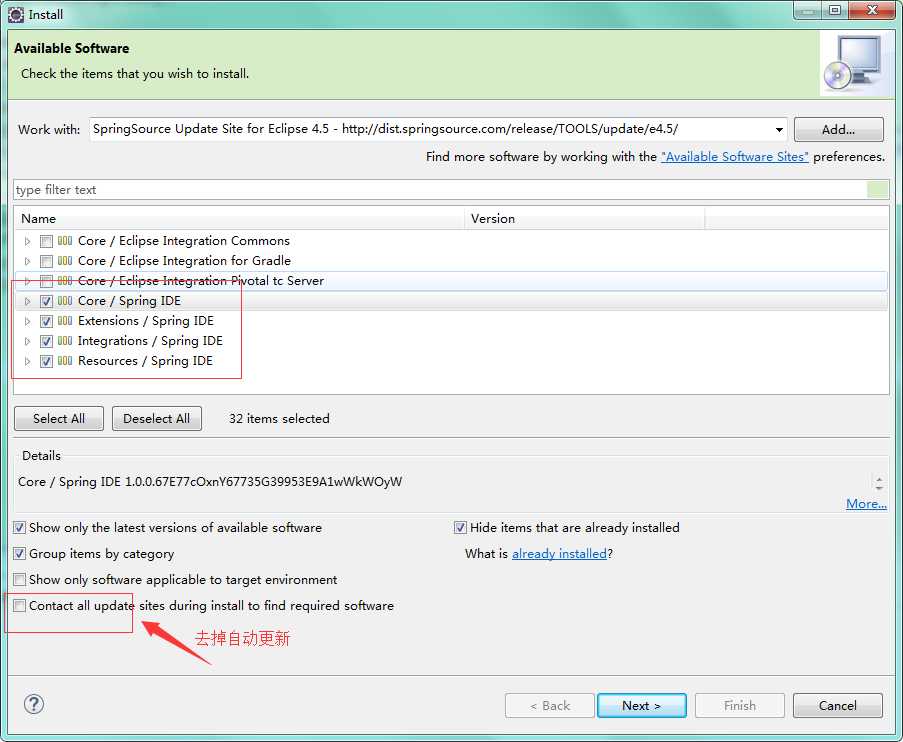Click the Core / Spring IDE 1.0.0 details text
903x742 pixels.
(x=210, y=482)
